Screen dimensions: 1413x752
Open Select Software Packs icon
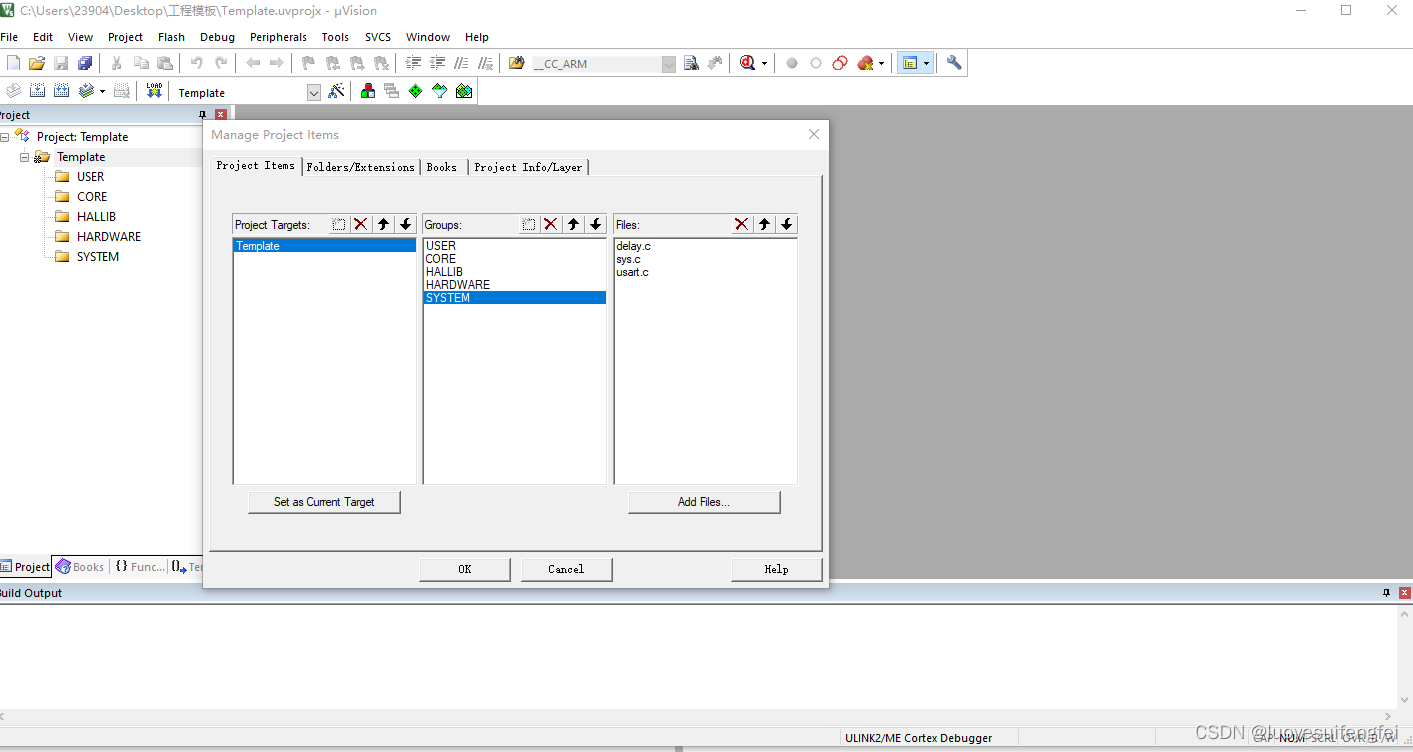(x=440, y=91)
